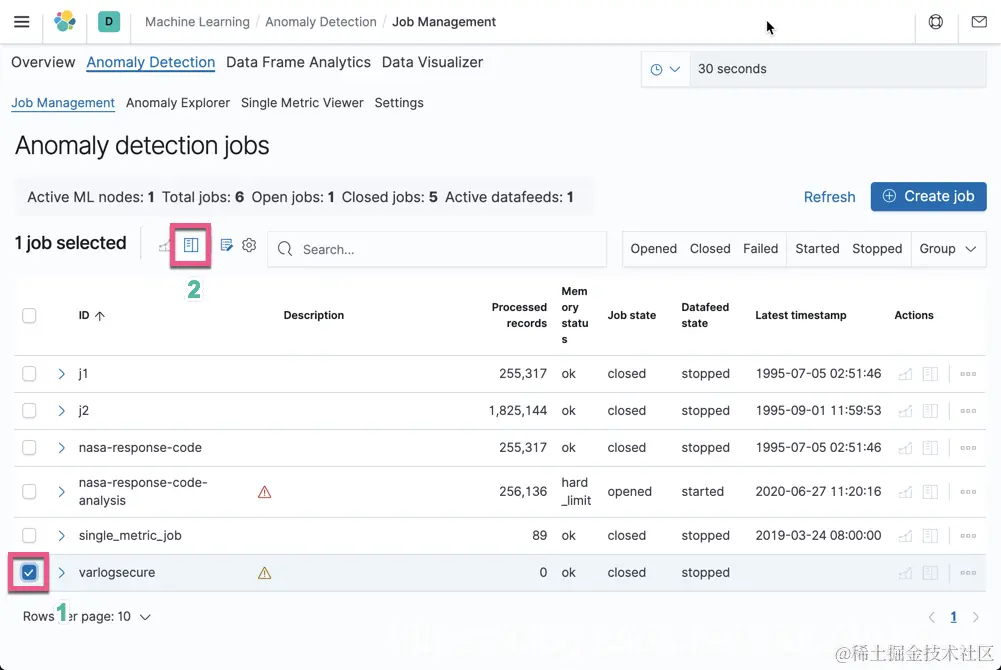Open Anomaly Explorer for j1
Viewport: 1001px width, 670px height.
coord(930,374)
